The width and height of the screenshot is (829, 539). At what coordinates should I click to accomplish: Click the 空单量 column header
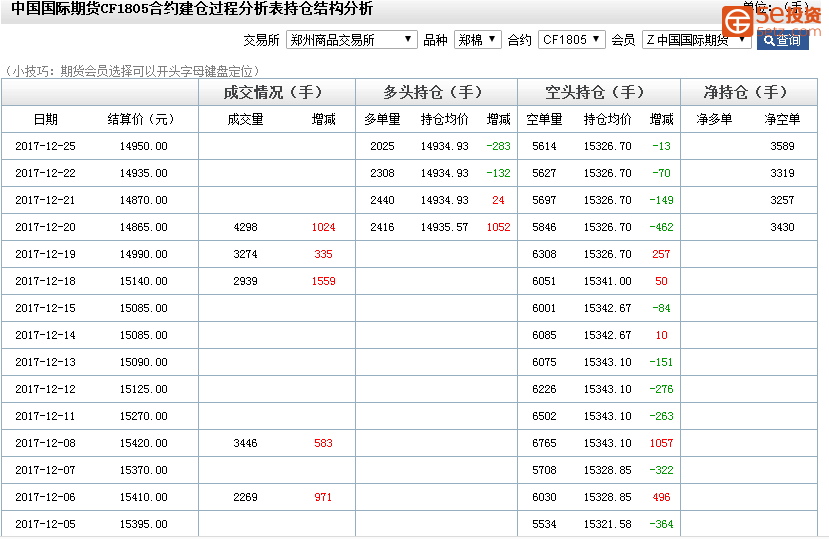[544, 120]
